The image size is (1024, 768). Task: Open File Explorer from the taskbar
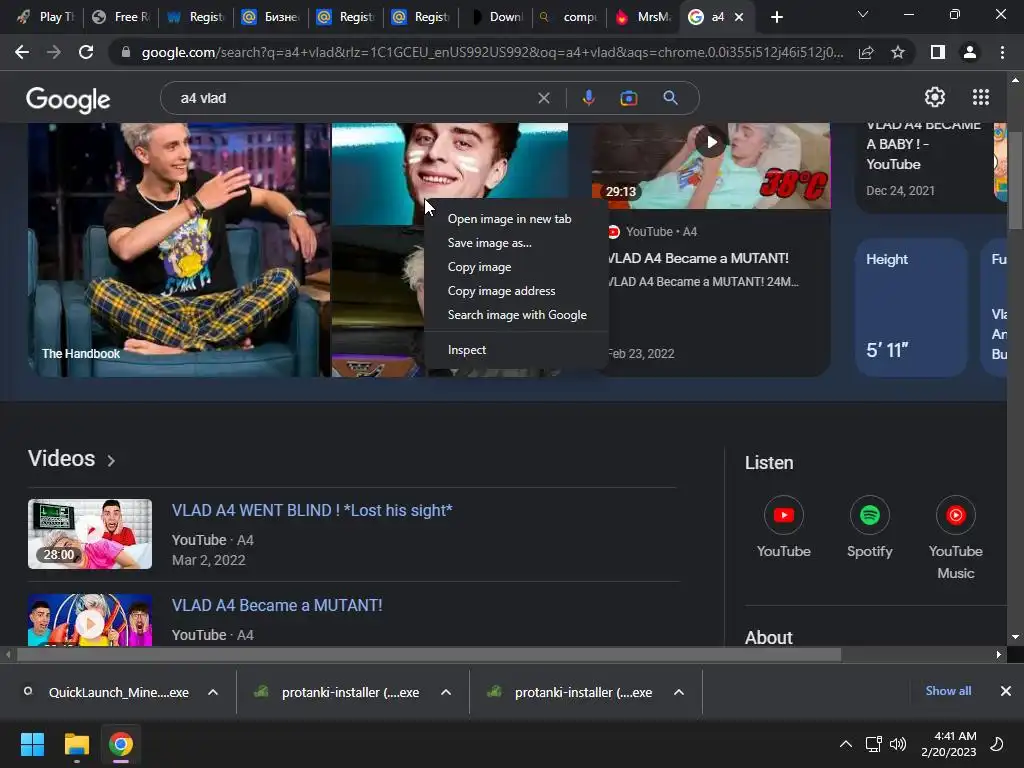point(76,744)
